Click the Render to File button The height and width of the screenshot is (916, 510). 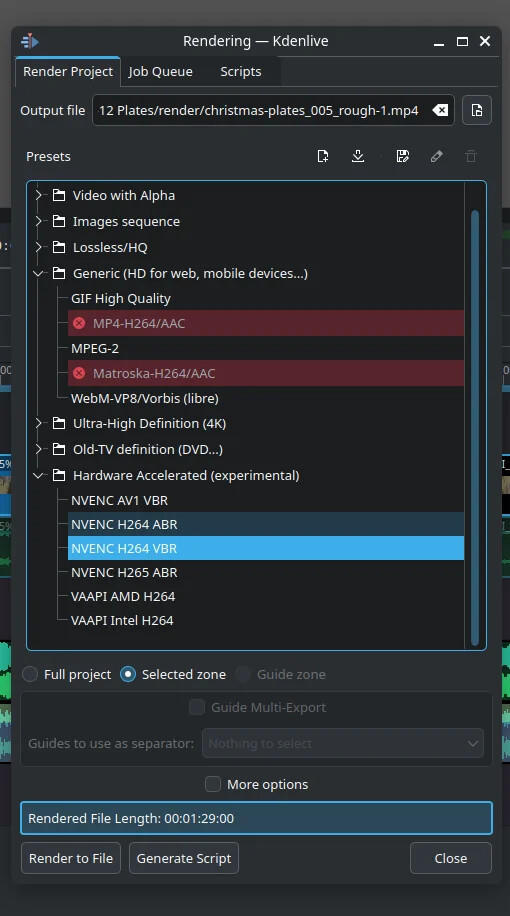(71, 858)
